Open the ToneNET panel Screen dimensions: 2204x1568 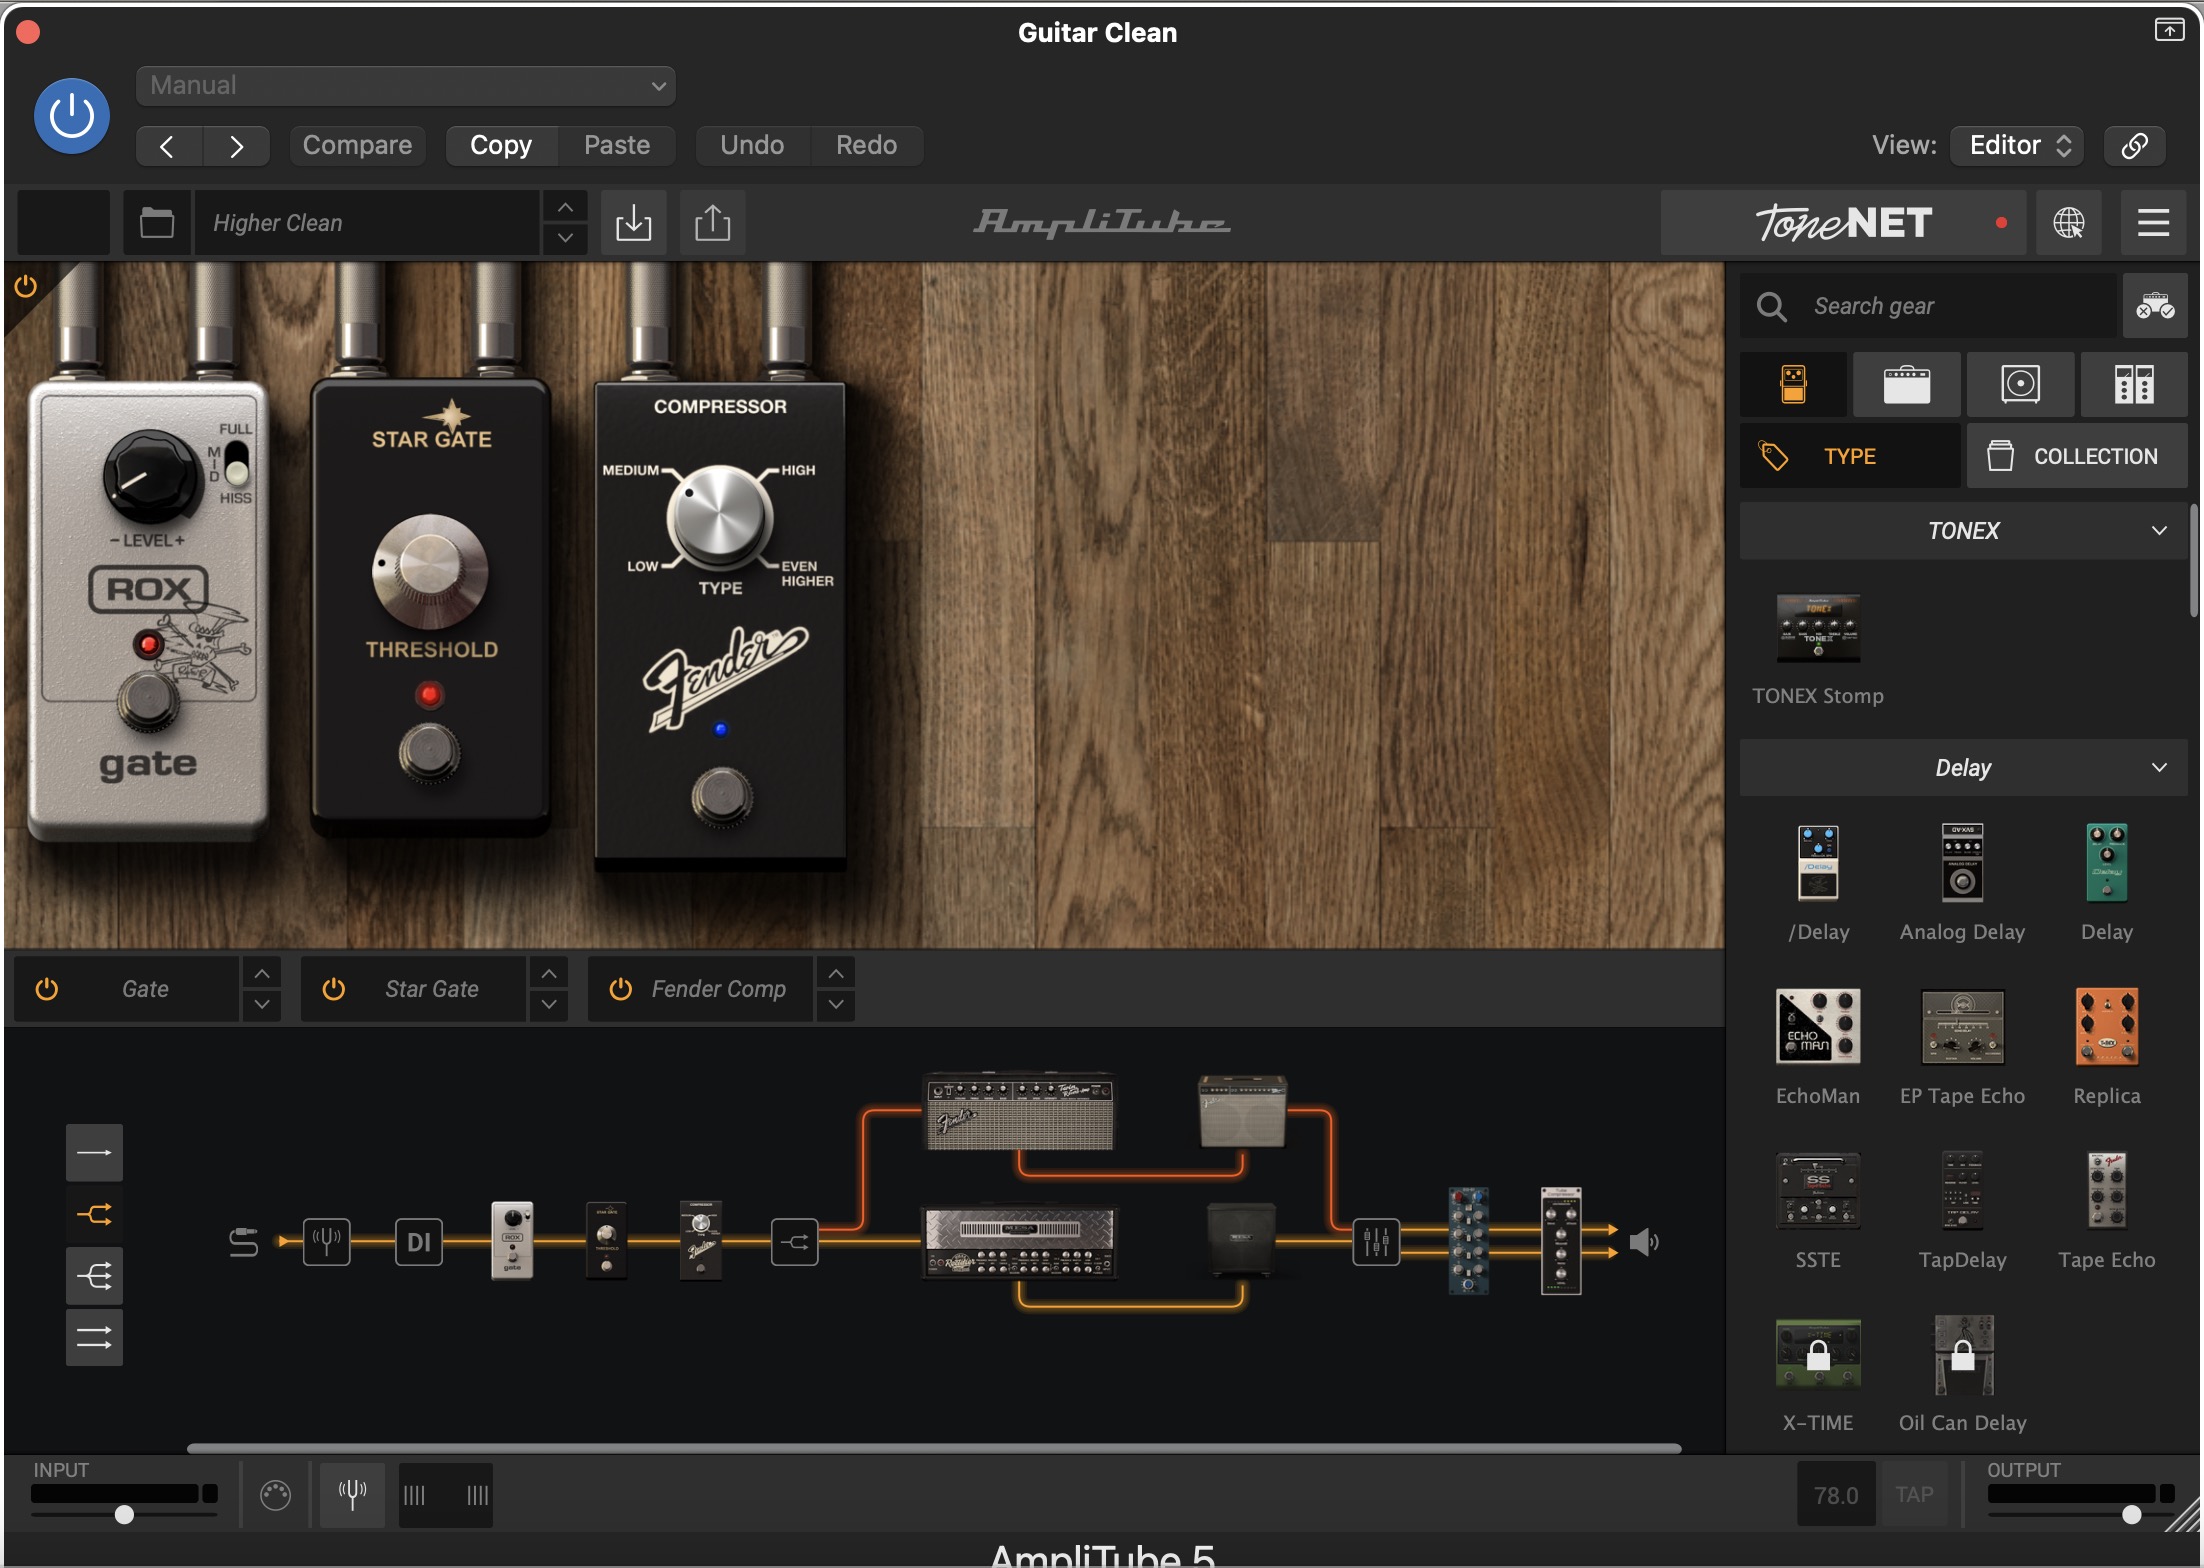coord(1843,223)
